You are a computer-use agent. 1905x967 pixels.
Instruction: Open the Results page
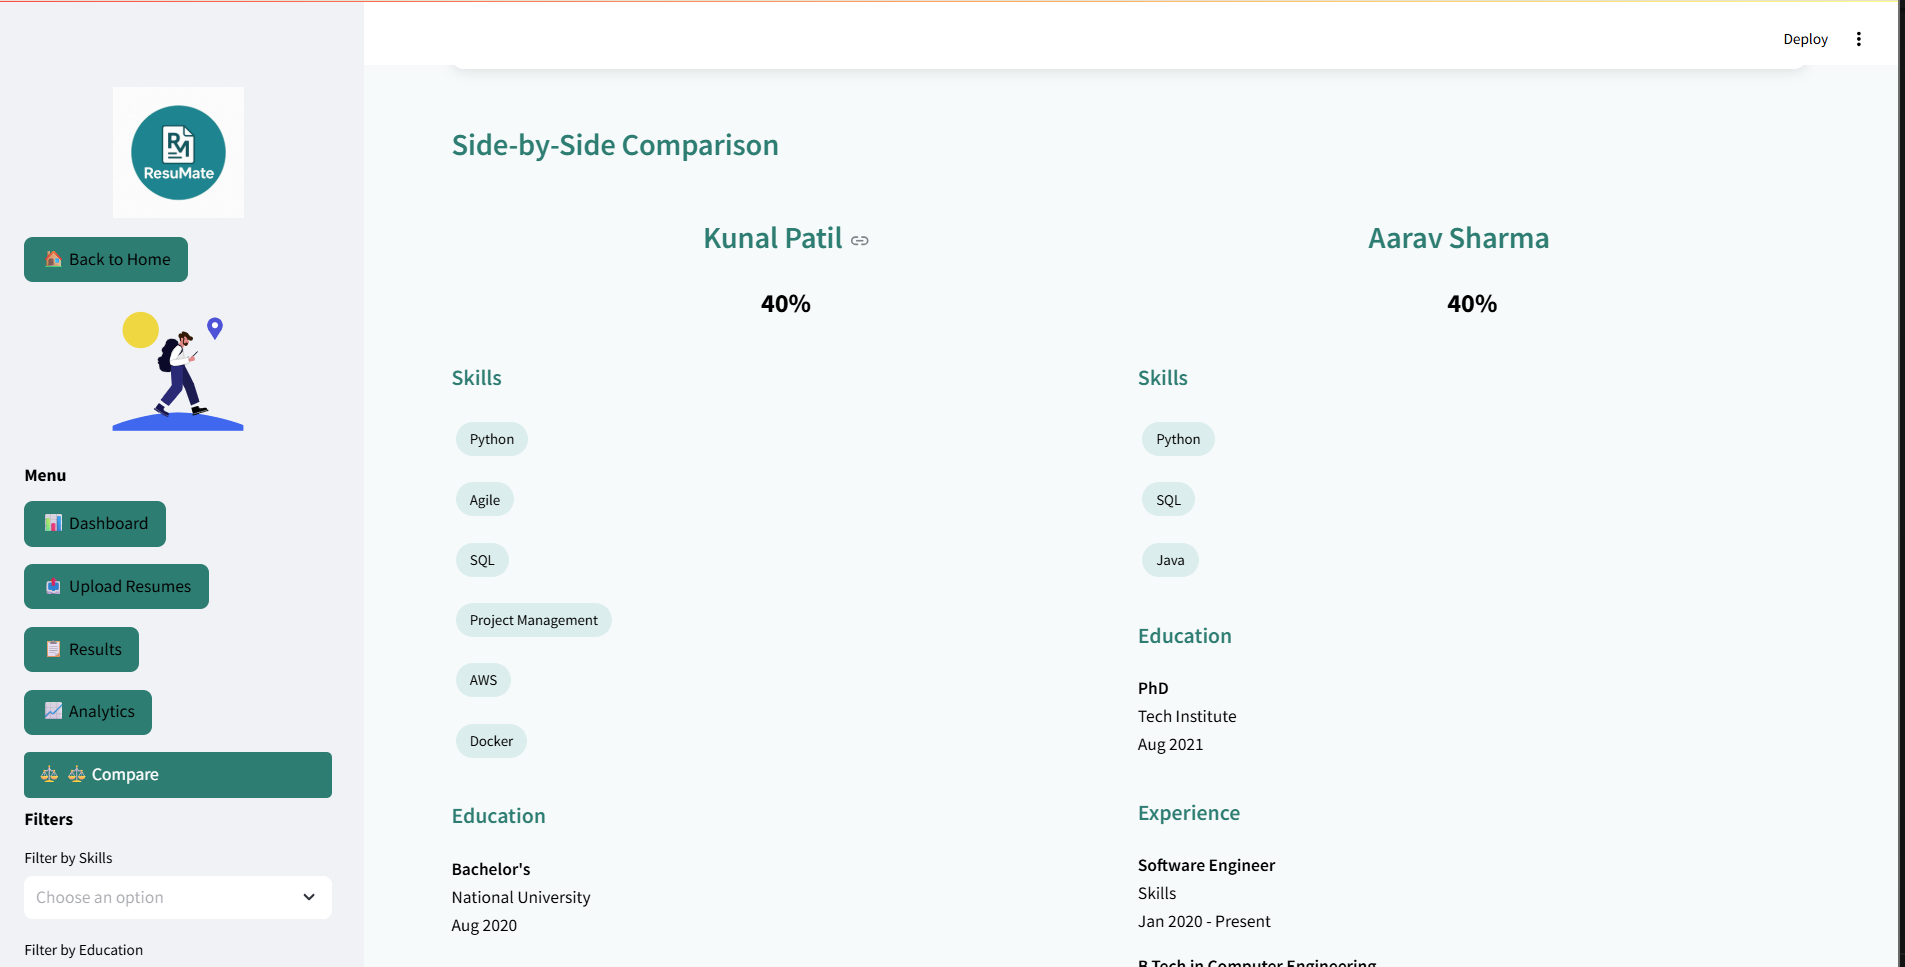click(82, 649)
